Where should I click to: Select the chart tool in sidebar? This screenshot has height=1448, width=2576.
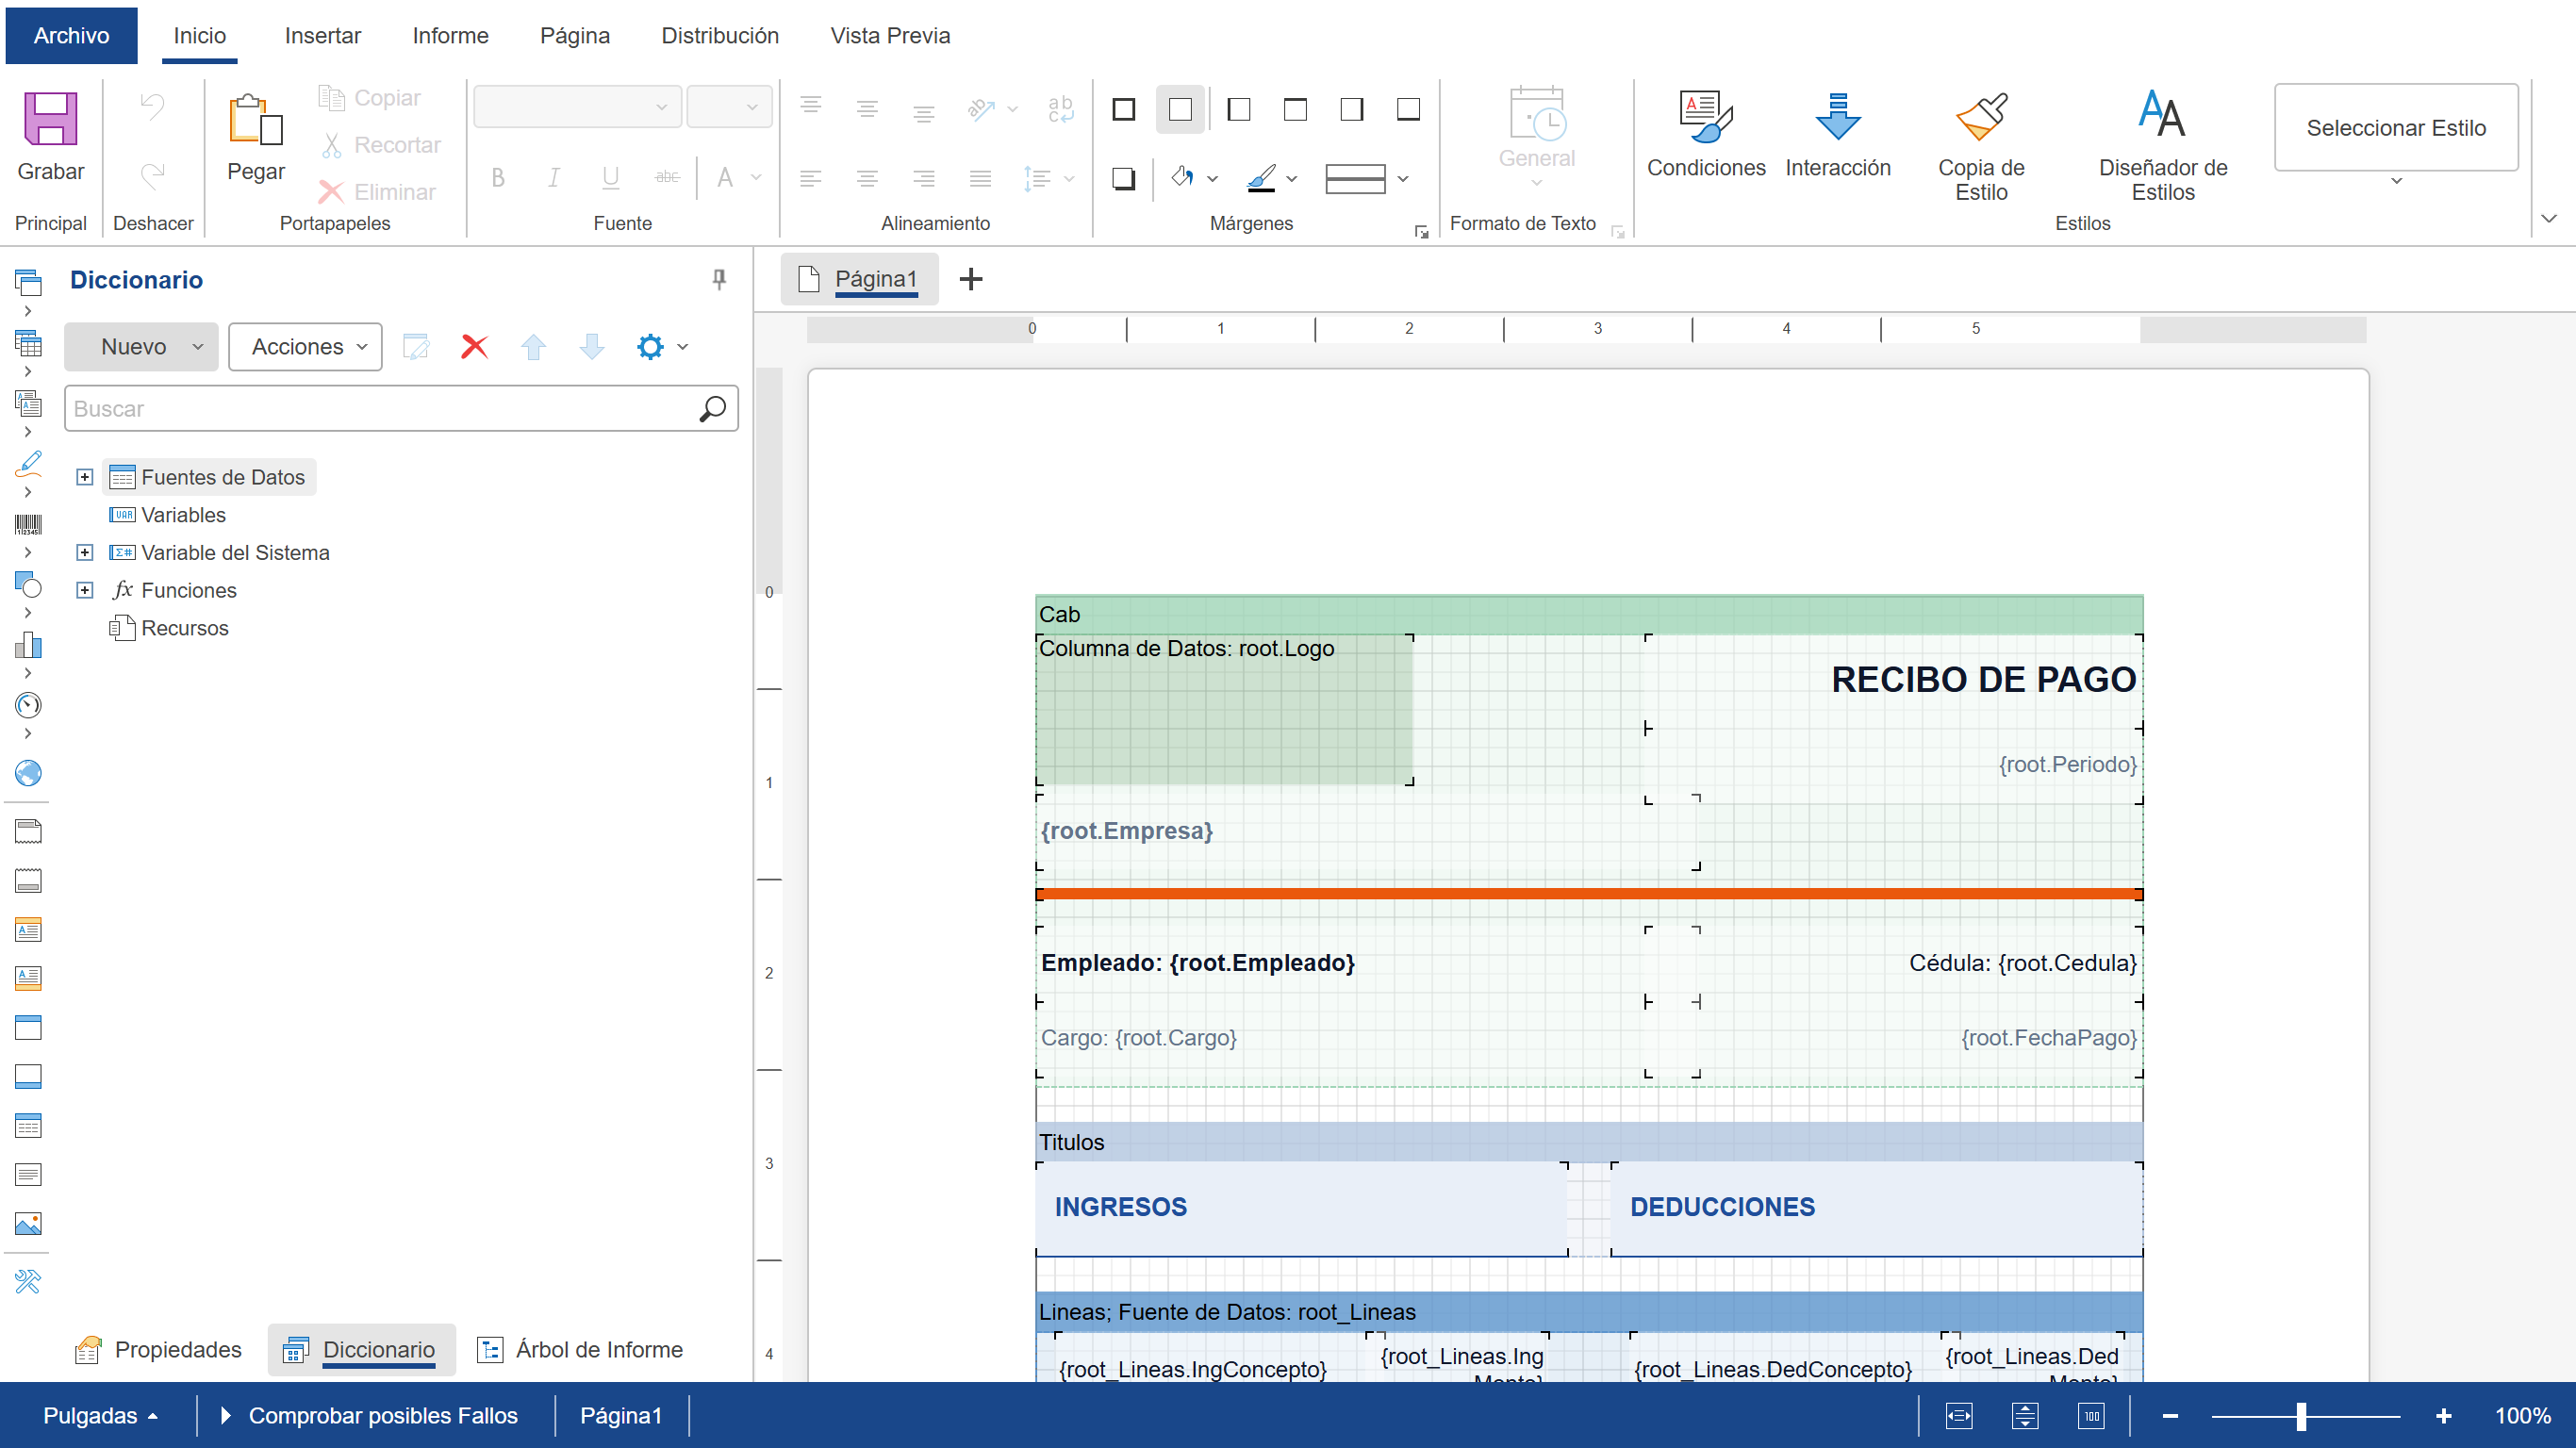click(28, 644)
